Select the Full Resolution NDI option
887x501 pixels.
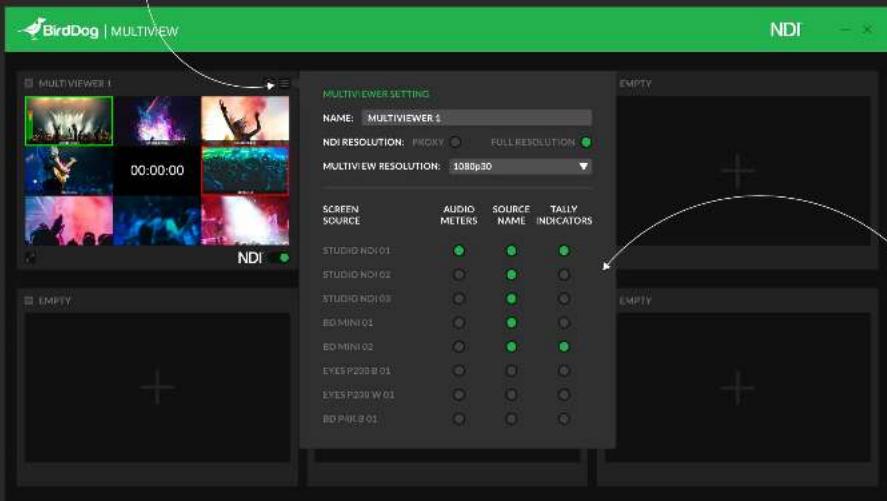tap(586, 142)
